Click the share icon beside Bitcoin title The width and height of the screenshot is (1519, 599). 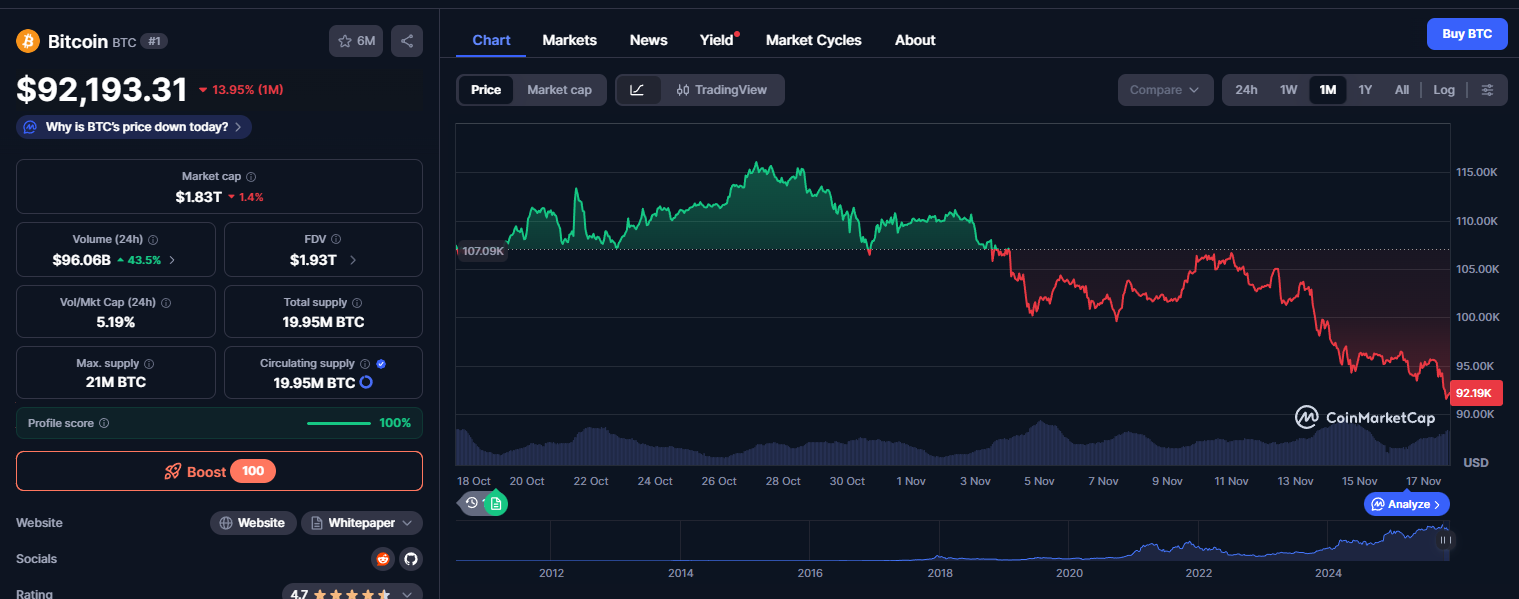tap(407, 41)
